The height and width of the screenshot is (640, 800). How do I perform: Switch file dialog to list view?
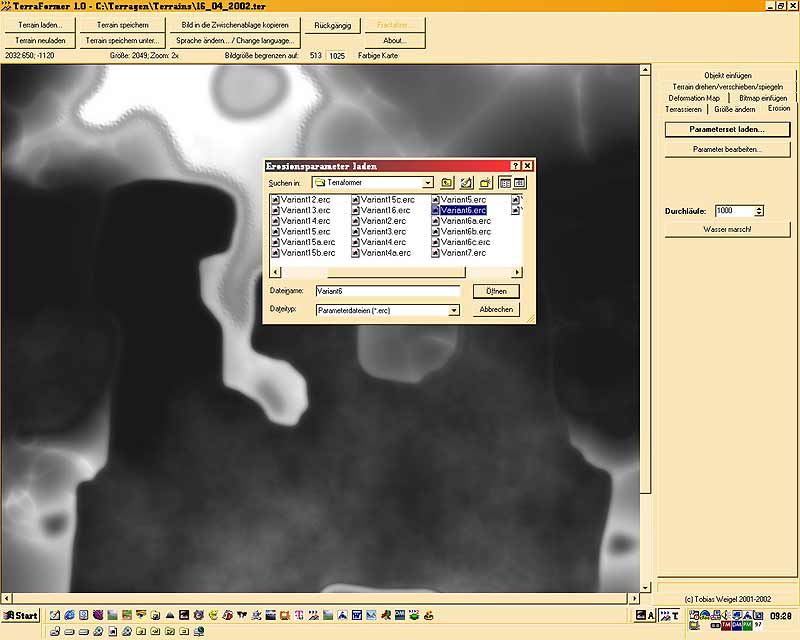(505, 183)
